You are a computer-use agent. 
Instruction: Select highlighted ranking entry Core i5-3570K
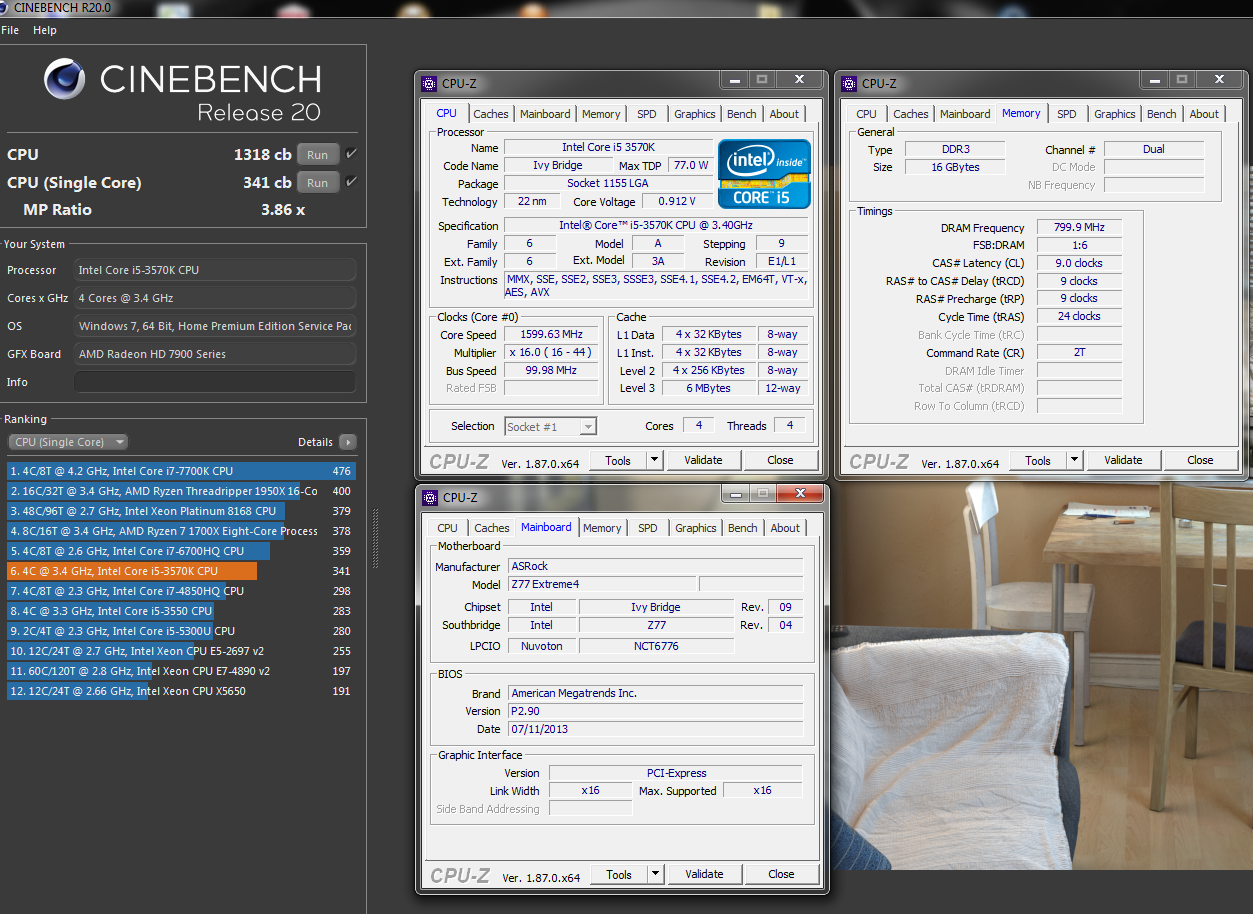[x=181, y=571]
